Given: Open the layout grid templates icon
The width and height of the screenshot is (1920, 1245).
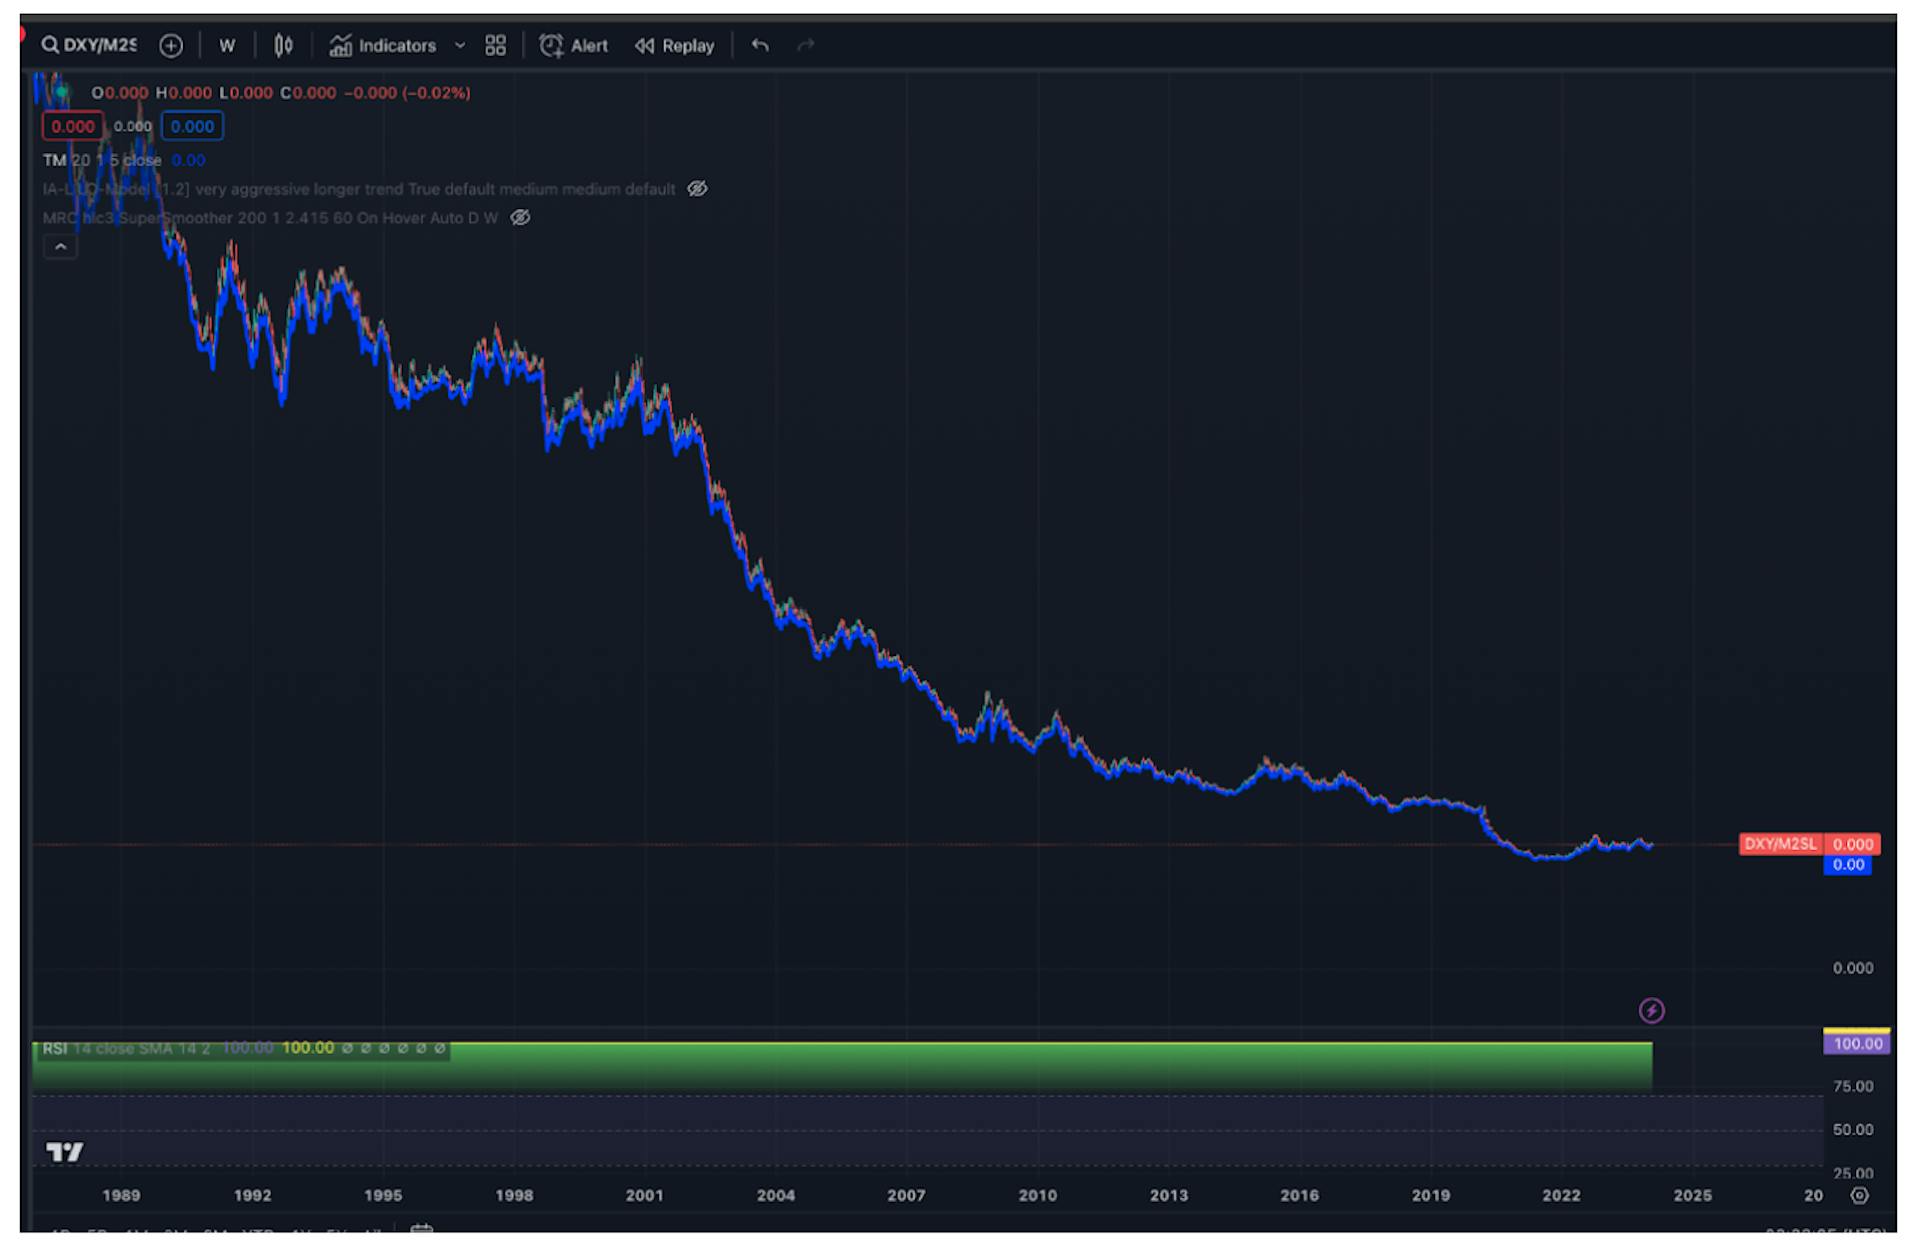Looking at the screenshot, I should pyautogui.click(x=495, y=45).
